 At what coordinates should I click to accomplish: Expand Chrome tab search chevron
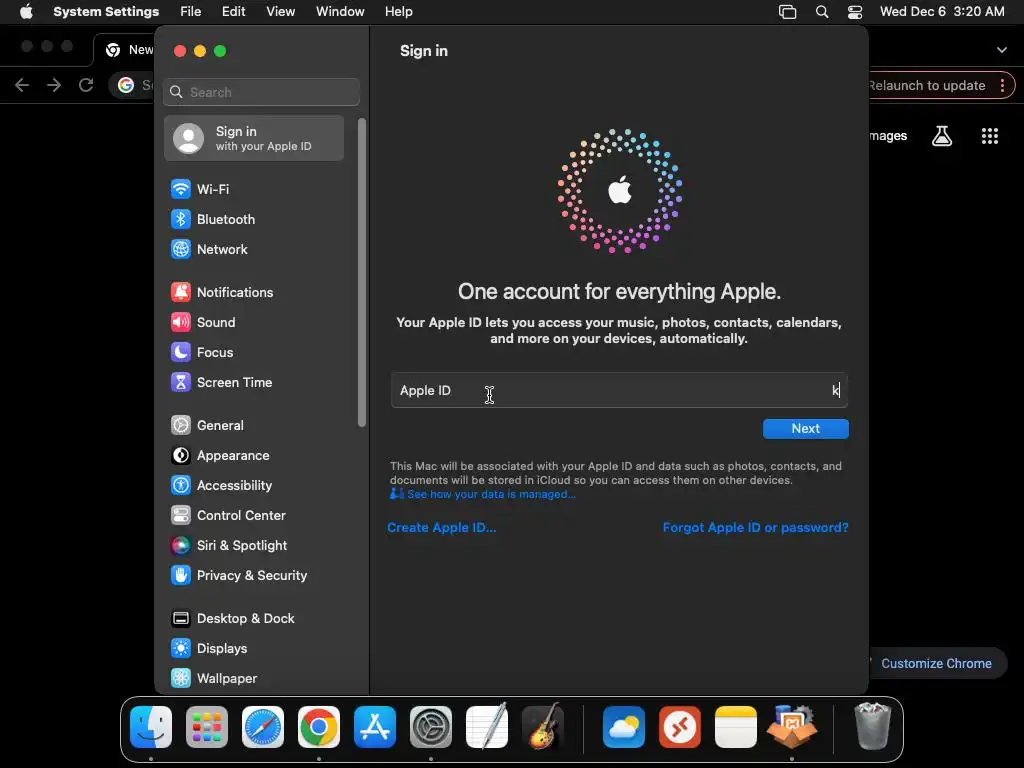point(1002,50)
